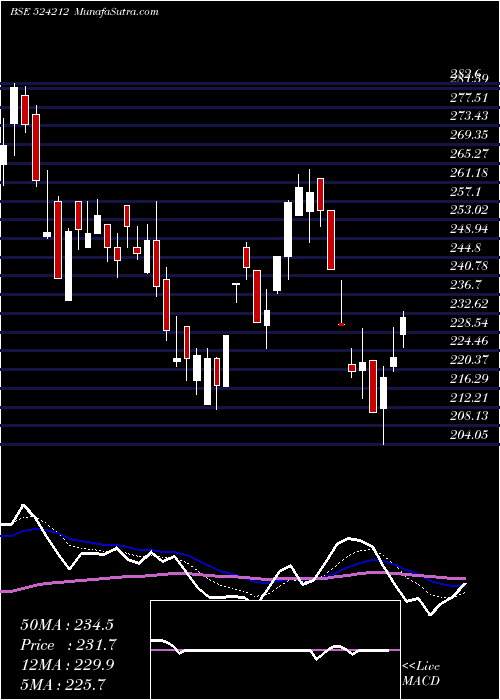This screenshot has width=500, height=700.
Task: Click the 265.27 price axis label
Action: [469, 154]
